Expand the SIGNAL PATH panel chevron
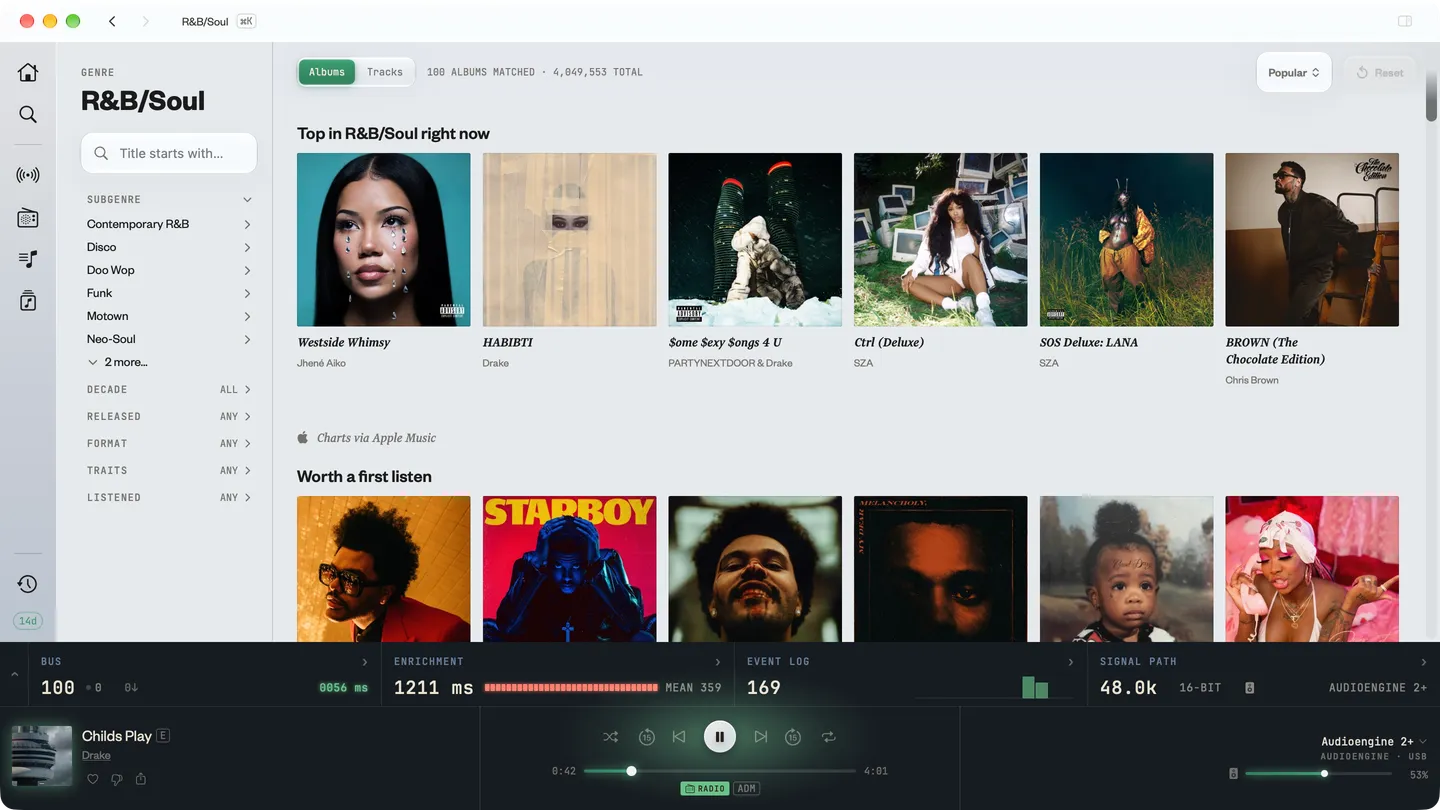This screenshot has width=1440, height=810. 1424,662
